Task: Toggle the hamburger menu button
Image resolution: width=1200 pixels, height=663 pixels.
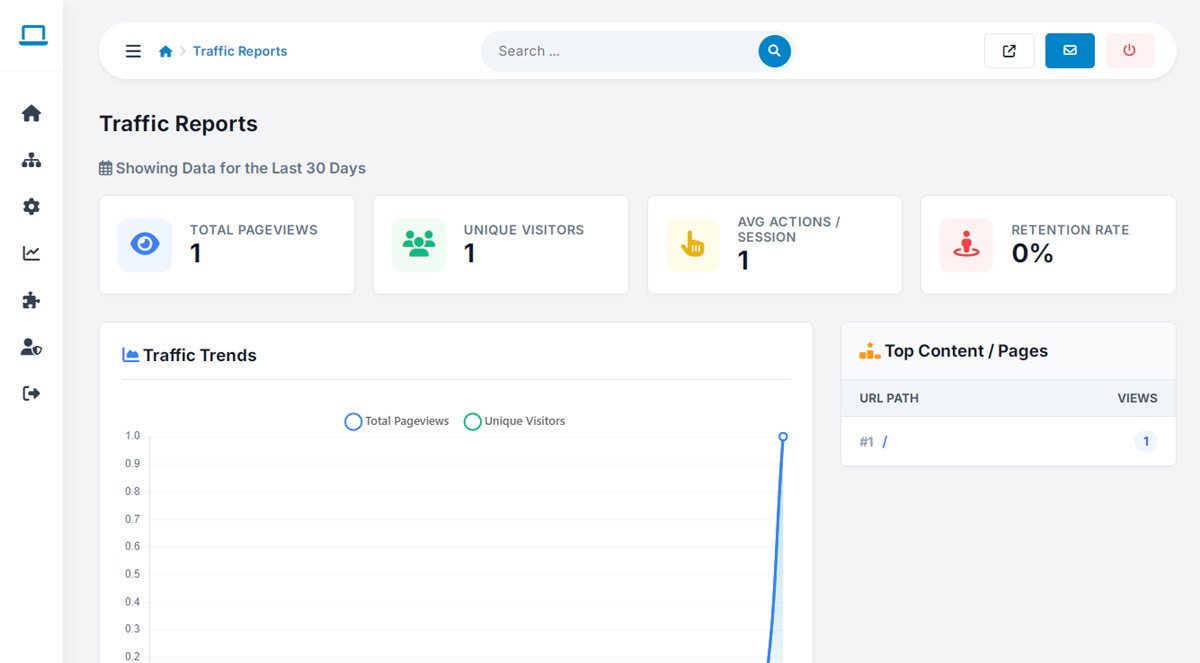Action: pyautogui.click(x=133, y=51)
